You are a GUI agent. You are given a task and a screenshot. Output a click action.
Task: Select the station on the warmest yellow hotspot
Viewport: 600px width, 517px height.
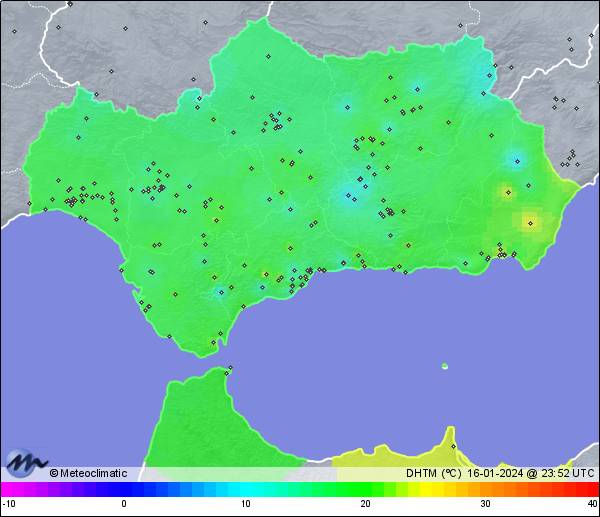point(530,223)
